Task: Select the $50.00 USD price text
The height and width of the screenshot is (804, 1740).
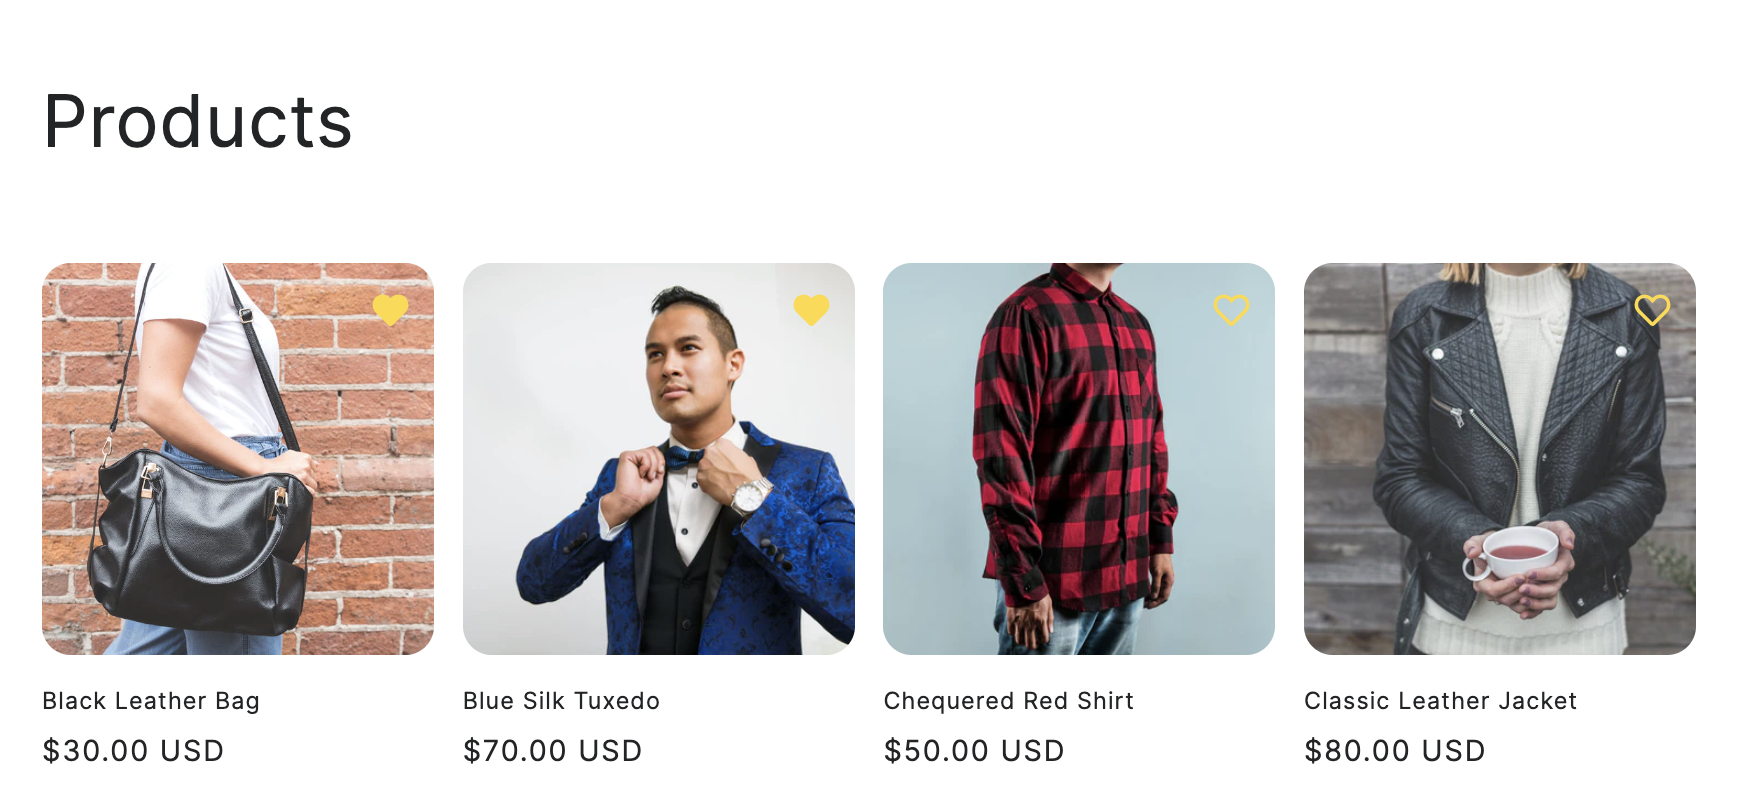Action: coord(974,751)
